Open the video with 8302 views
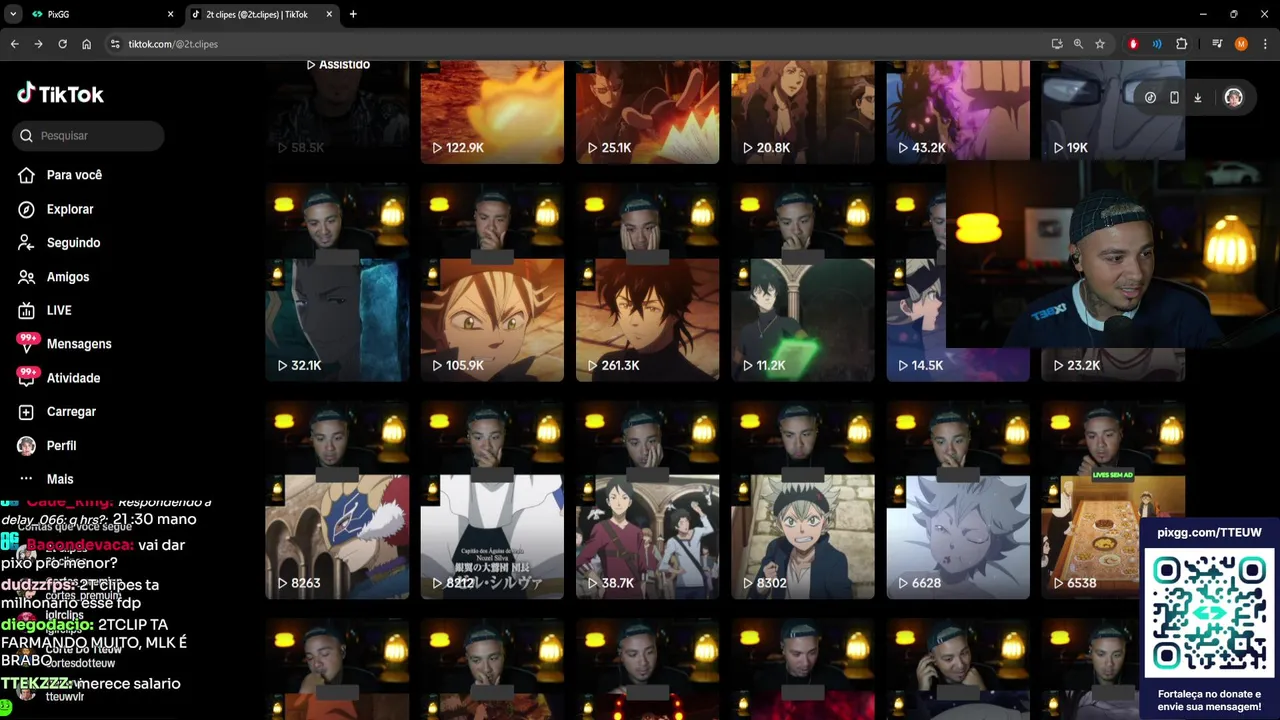Image resolution: width=1280 pixels, height=720 pixels. coord(803,499)
